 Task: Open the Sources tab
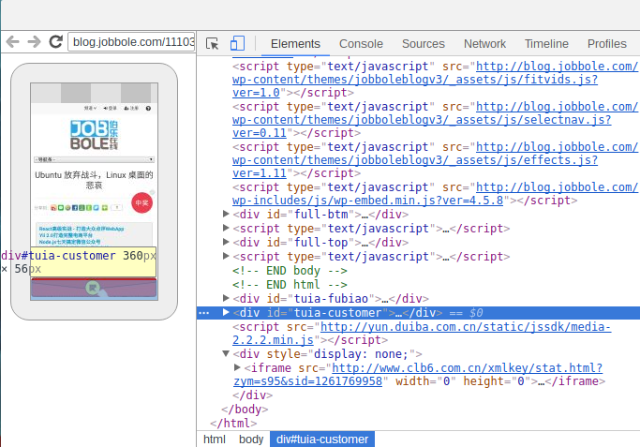pos(423,44)
